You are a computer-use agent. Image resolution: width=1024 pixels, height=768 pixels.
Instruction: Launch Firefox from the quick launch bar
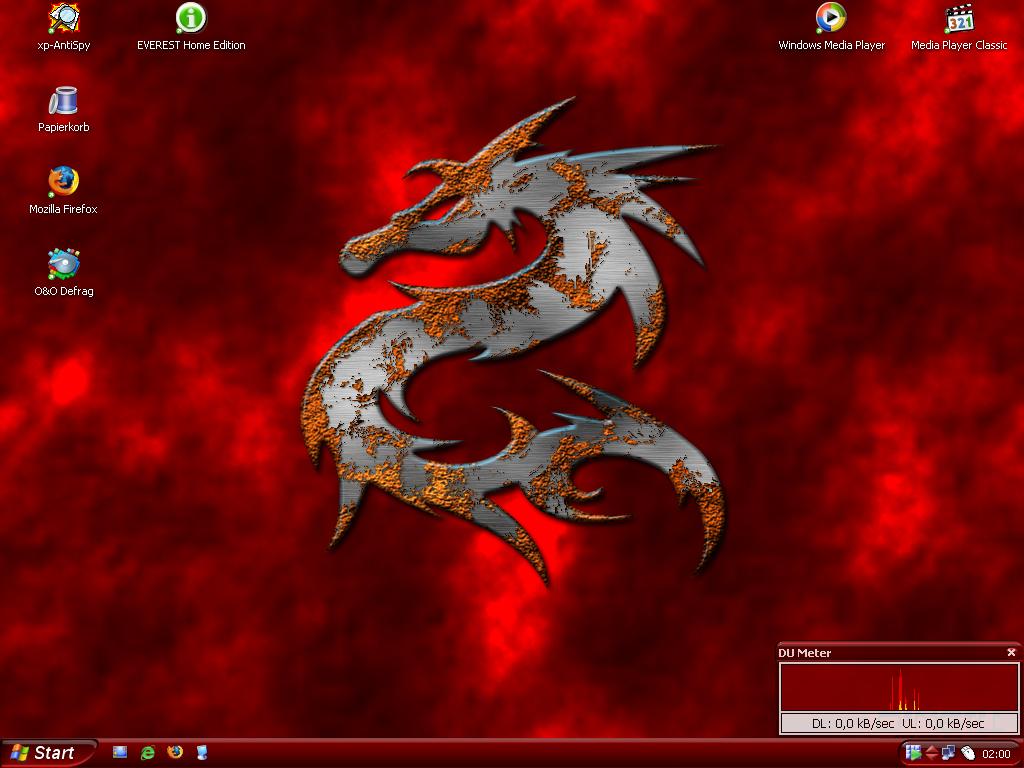pyautogui.click(x=175, y=752)
